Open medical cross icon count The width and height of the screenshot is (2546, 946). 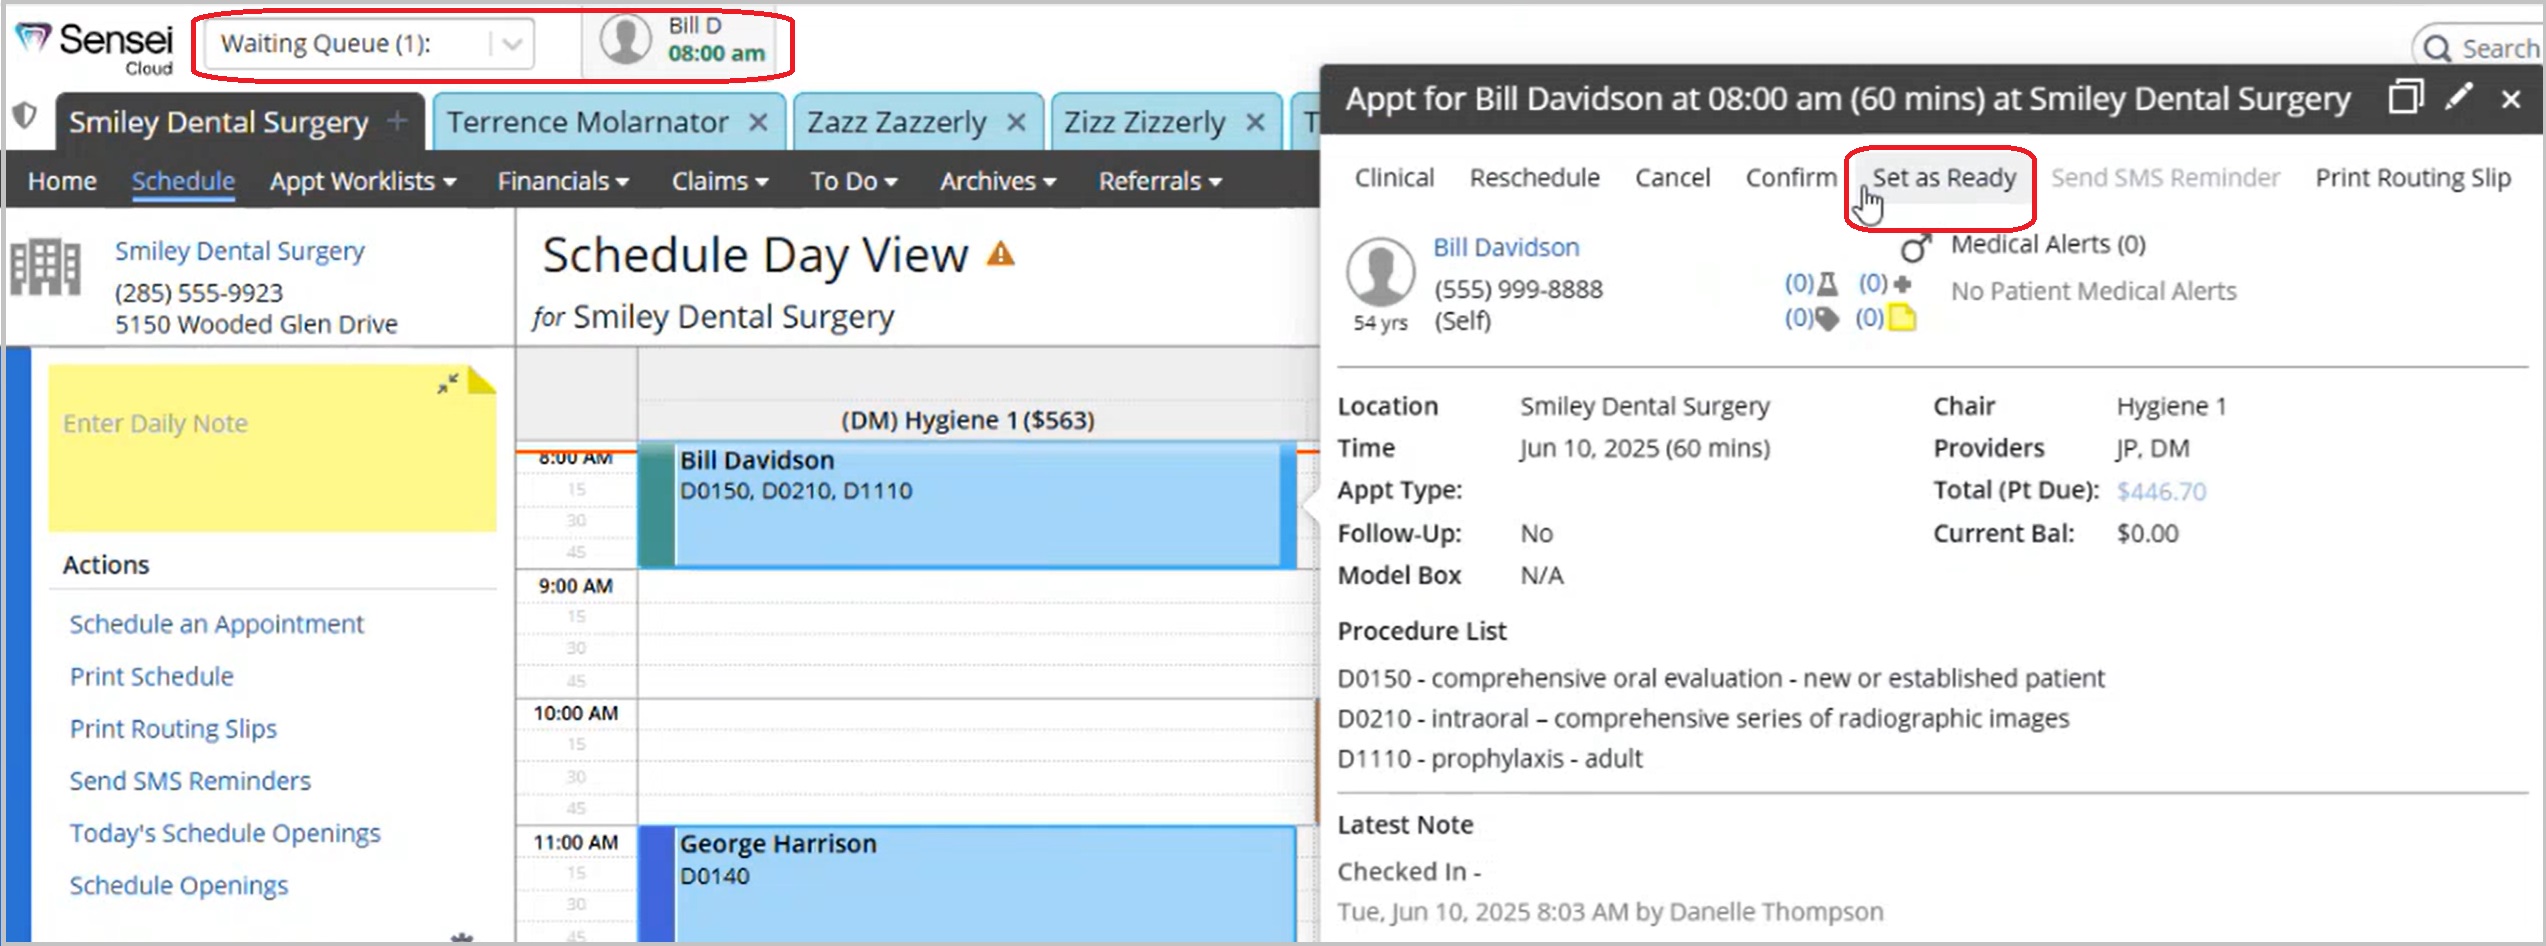click(x=1885, y=284)
